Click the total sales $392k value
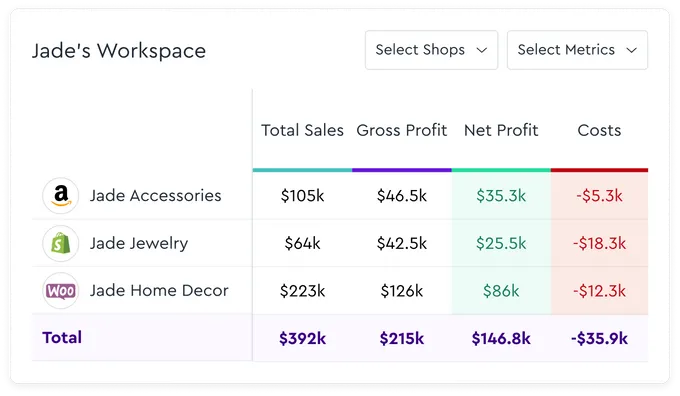 click(x=302, y=338)
